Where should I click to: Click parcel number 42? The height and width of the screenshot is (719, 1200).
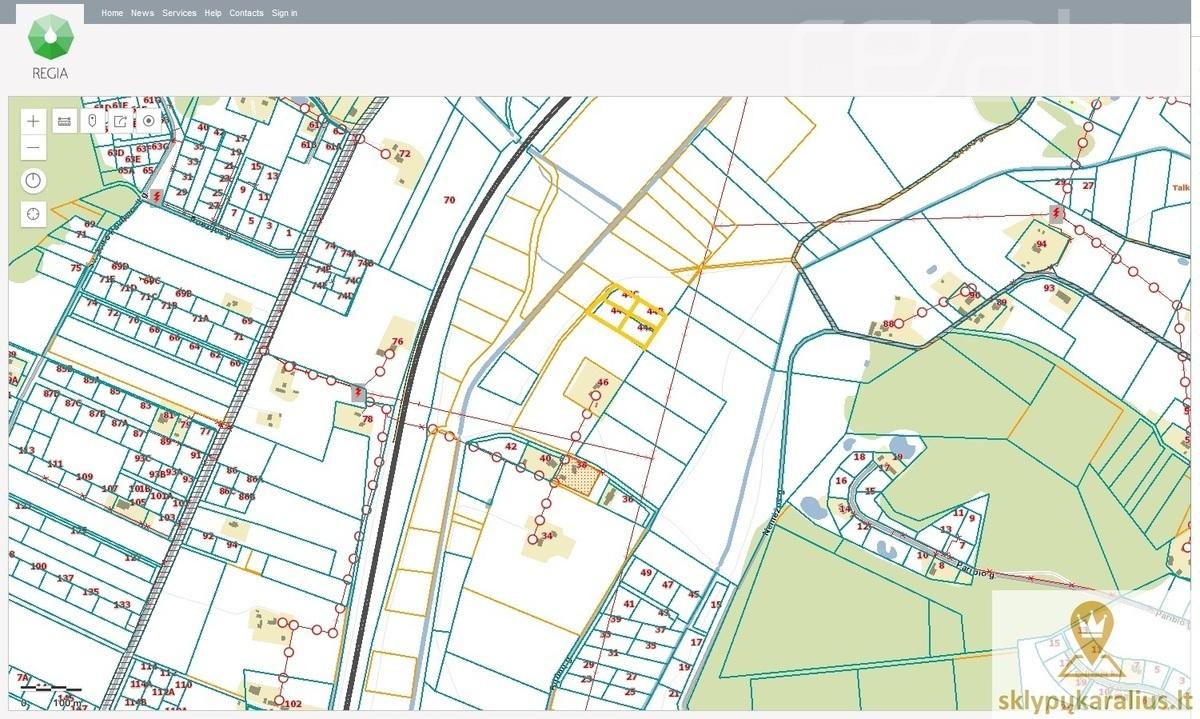click(511, 447)
